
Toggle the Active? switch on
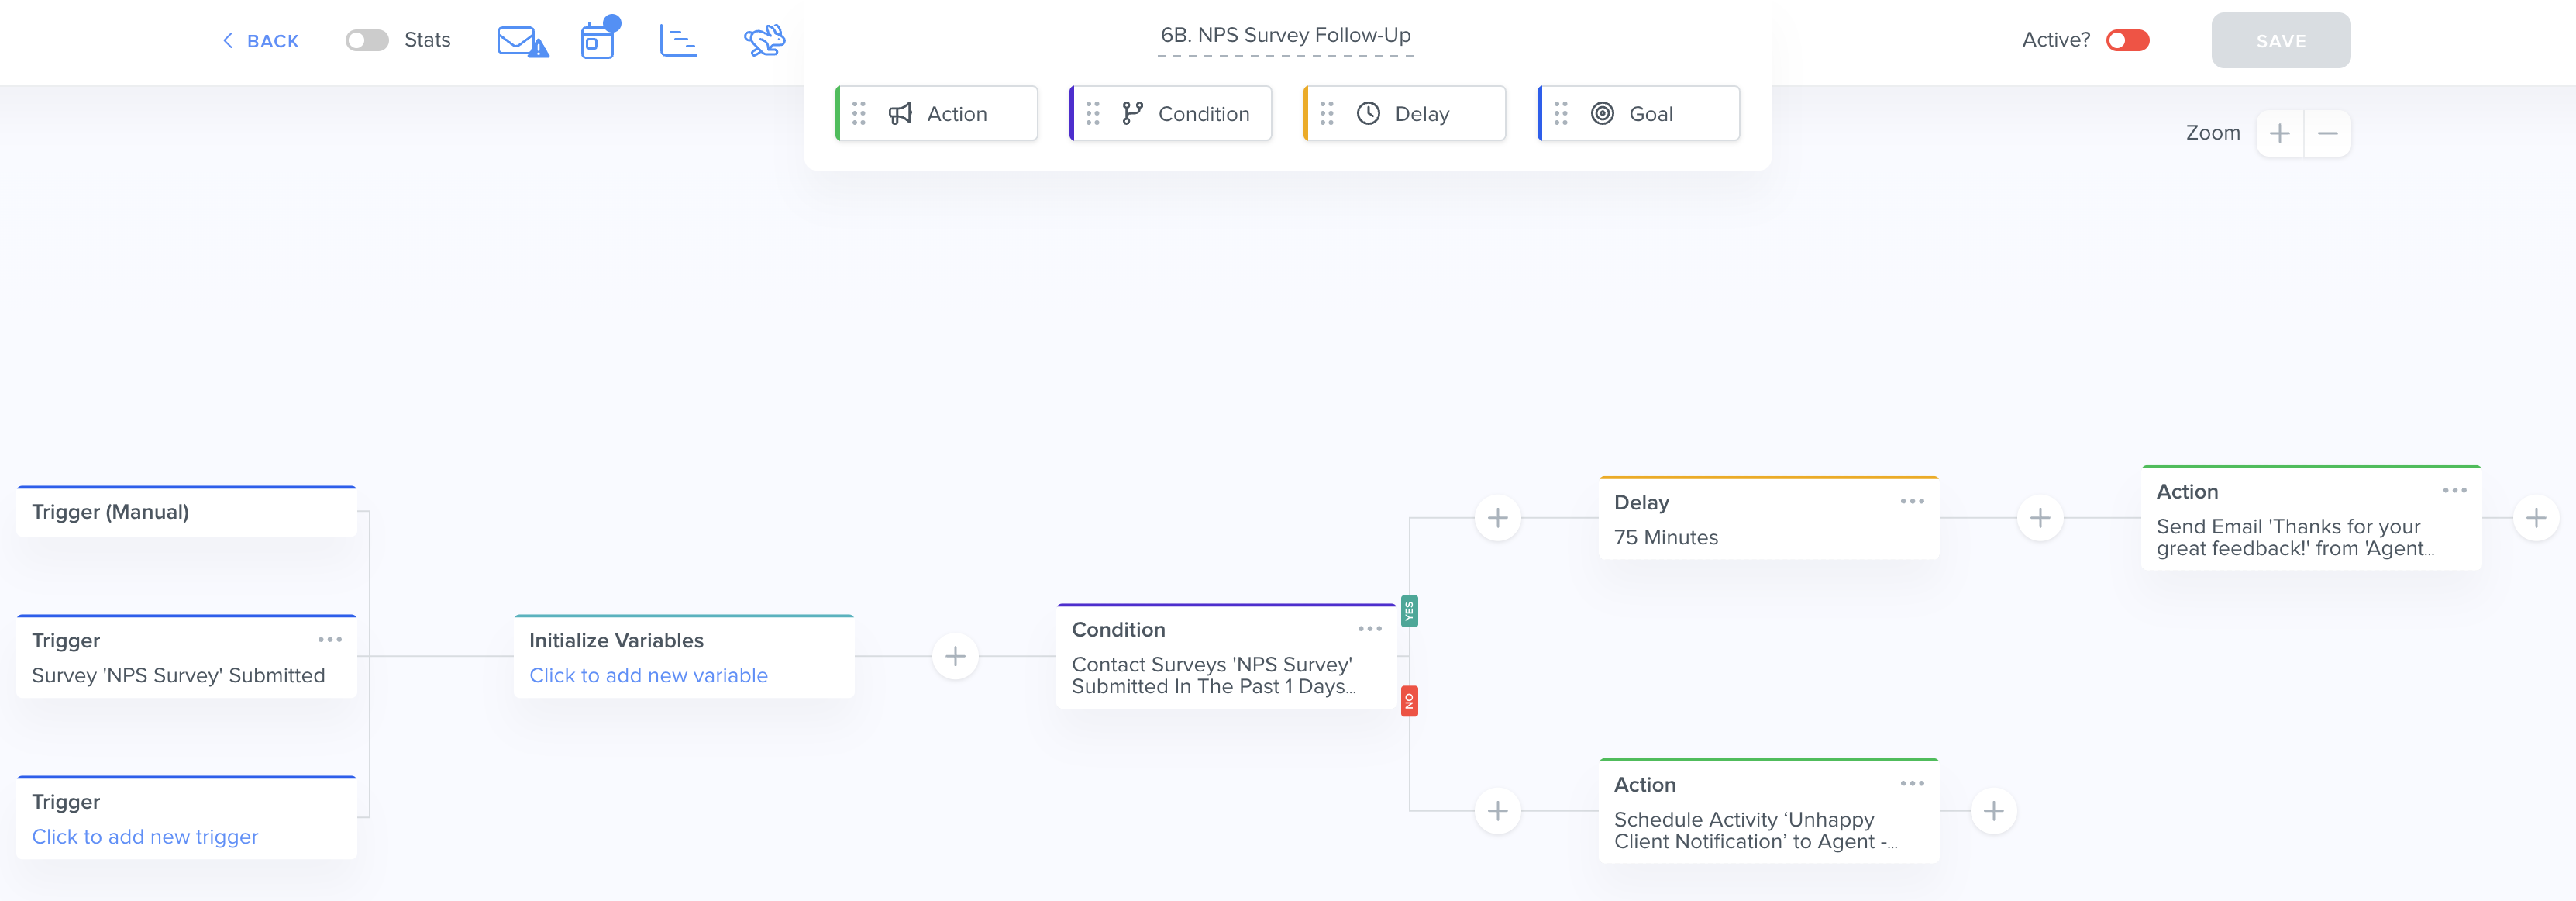2127,40
